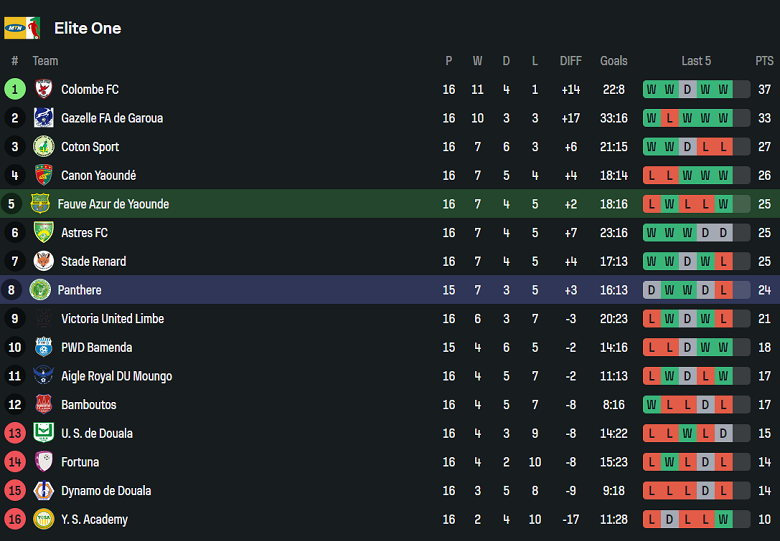Click Fauve Azur de Yaounde badge

(40, 204)
